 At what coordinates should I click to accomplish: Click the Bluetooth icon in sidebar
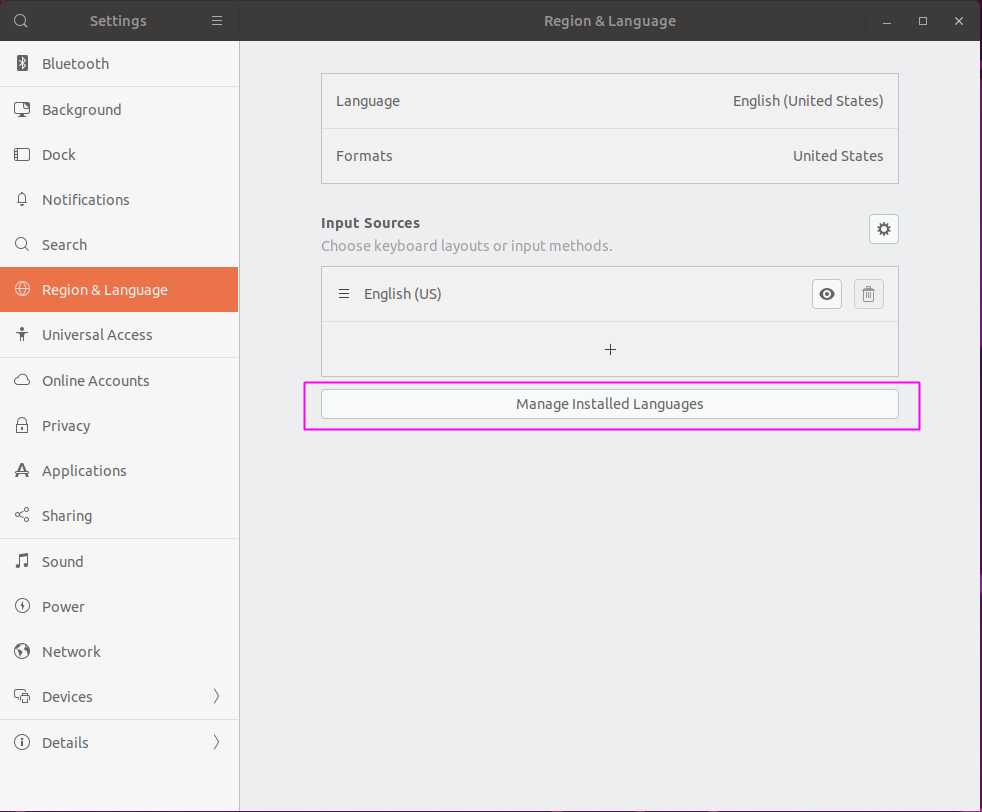coord(22,63)
